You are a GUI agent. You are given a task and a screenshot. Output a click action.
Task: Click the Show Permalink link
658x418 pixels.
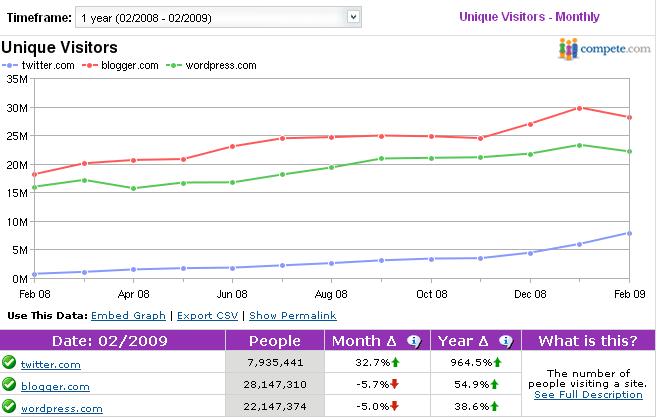pyautogui.click(x=293, y=316)
